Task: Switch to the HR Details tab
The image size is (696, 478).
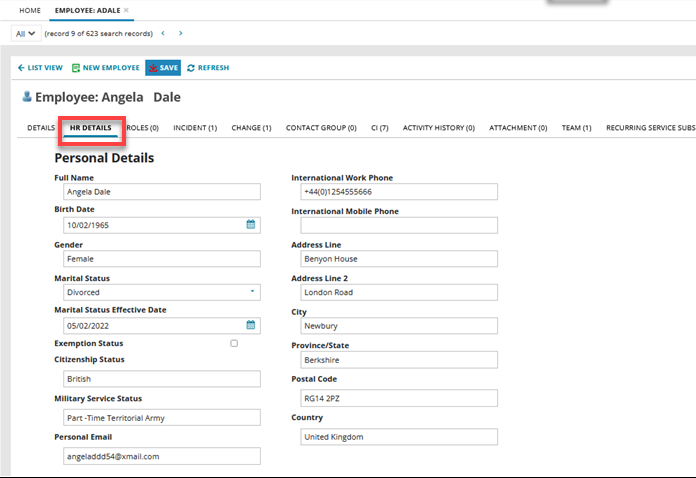Action: pos(90,128)
